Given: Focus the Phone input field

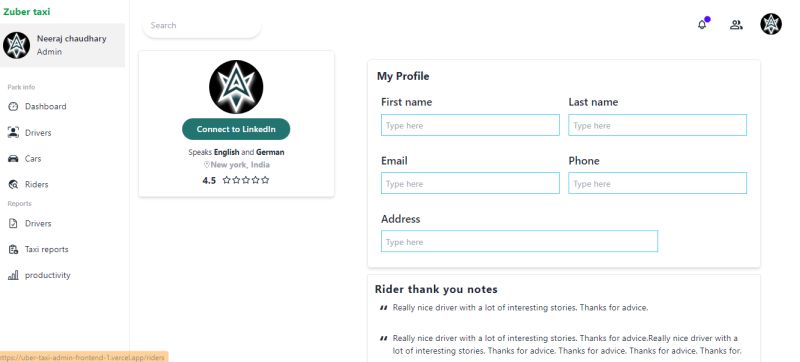Looking at the screenshot, I should click(x=657, y=183).
